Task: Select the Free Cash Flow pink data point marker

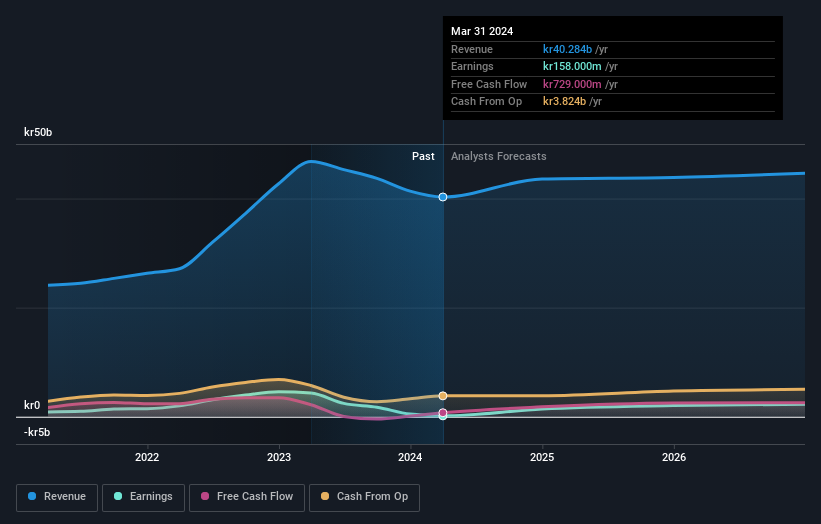Action: [x=443, y=412]
